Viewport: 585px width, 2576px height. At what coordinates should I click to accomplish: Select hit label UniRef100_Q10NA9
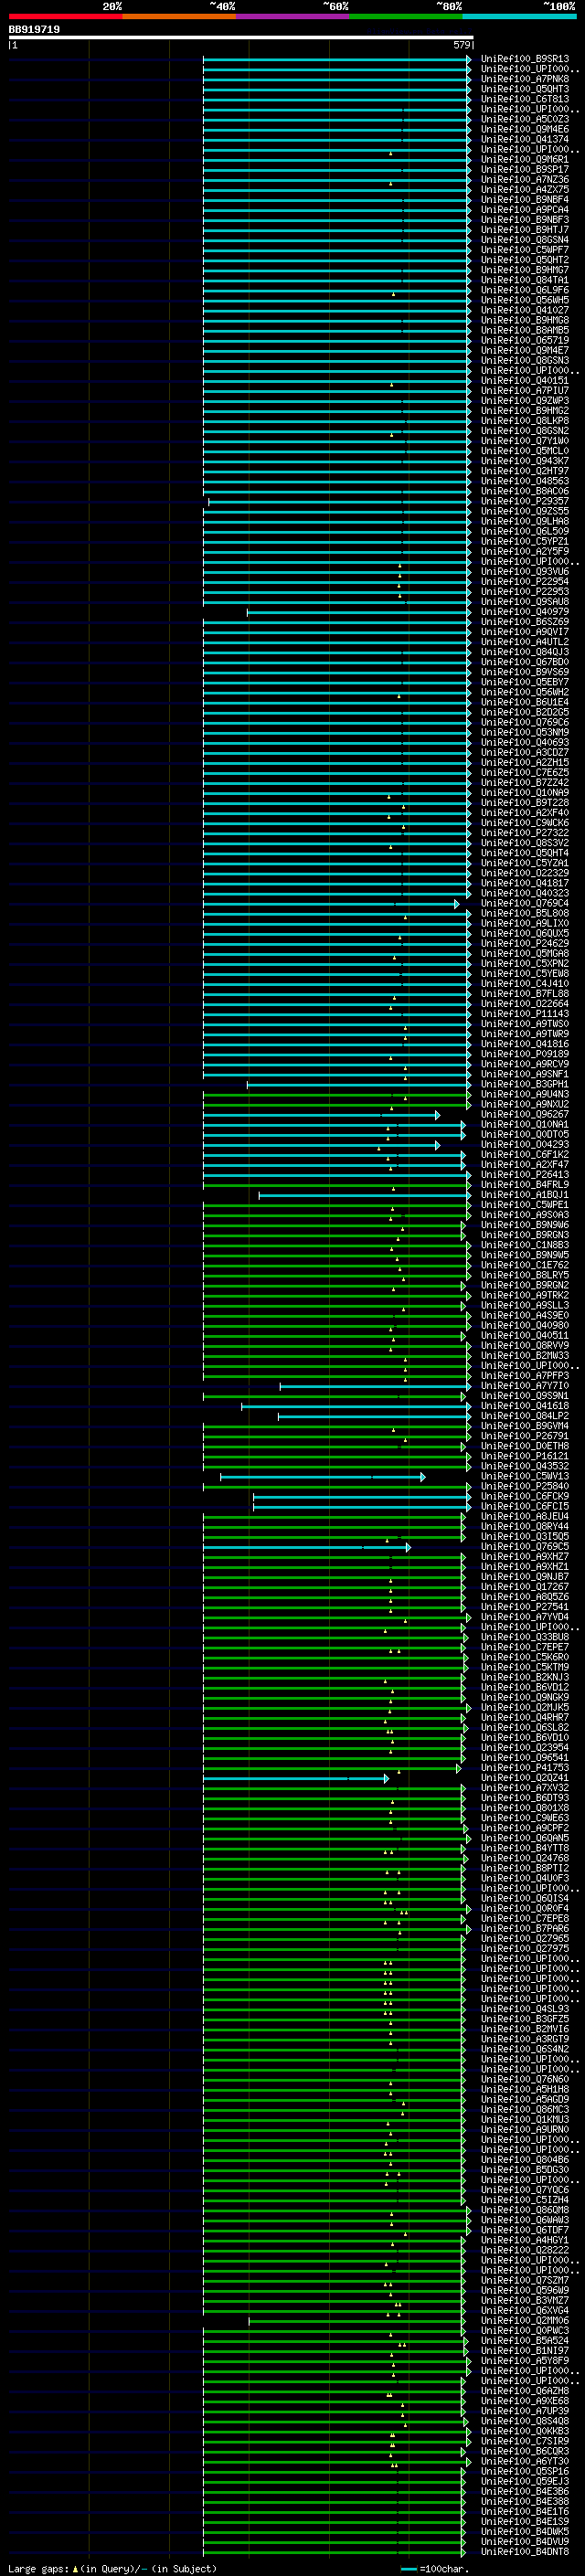coord(525,792)
